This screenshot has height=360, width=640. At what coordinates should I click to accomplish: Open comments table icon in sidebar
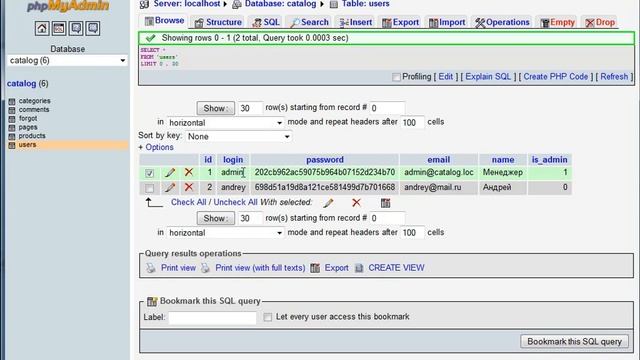pyautogui.click(x=12, y=110)
